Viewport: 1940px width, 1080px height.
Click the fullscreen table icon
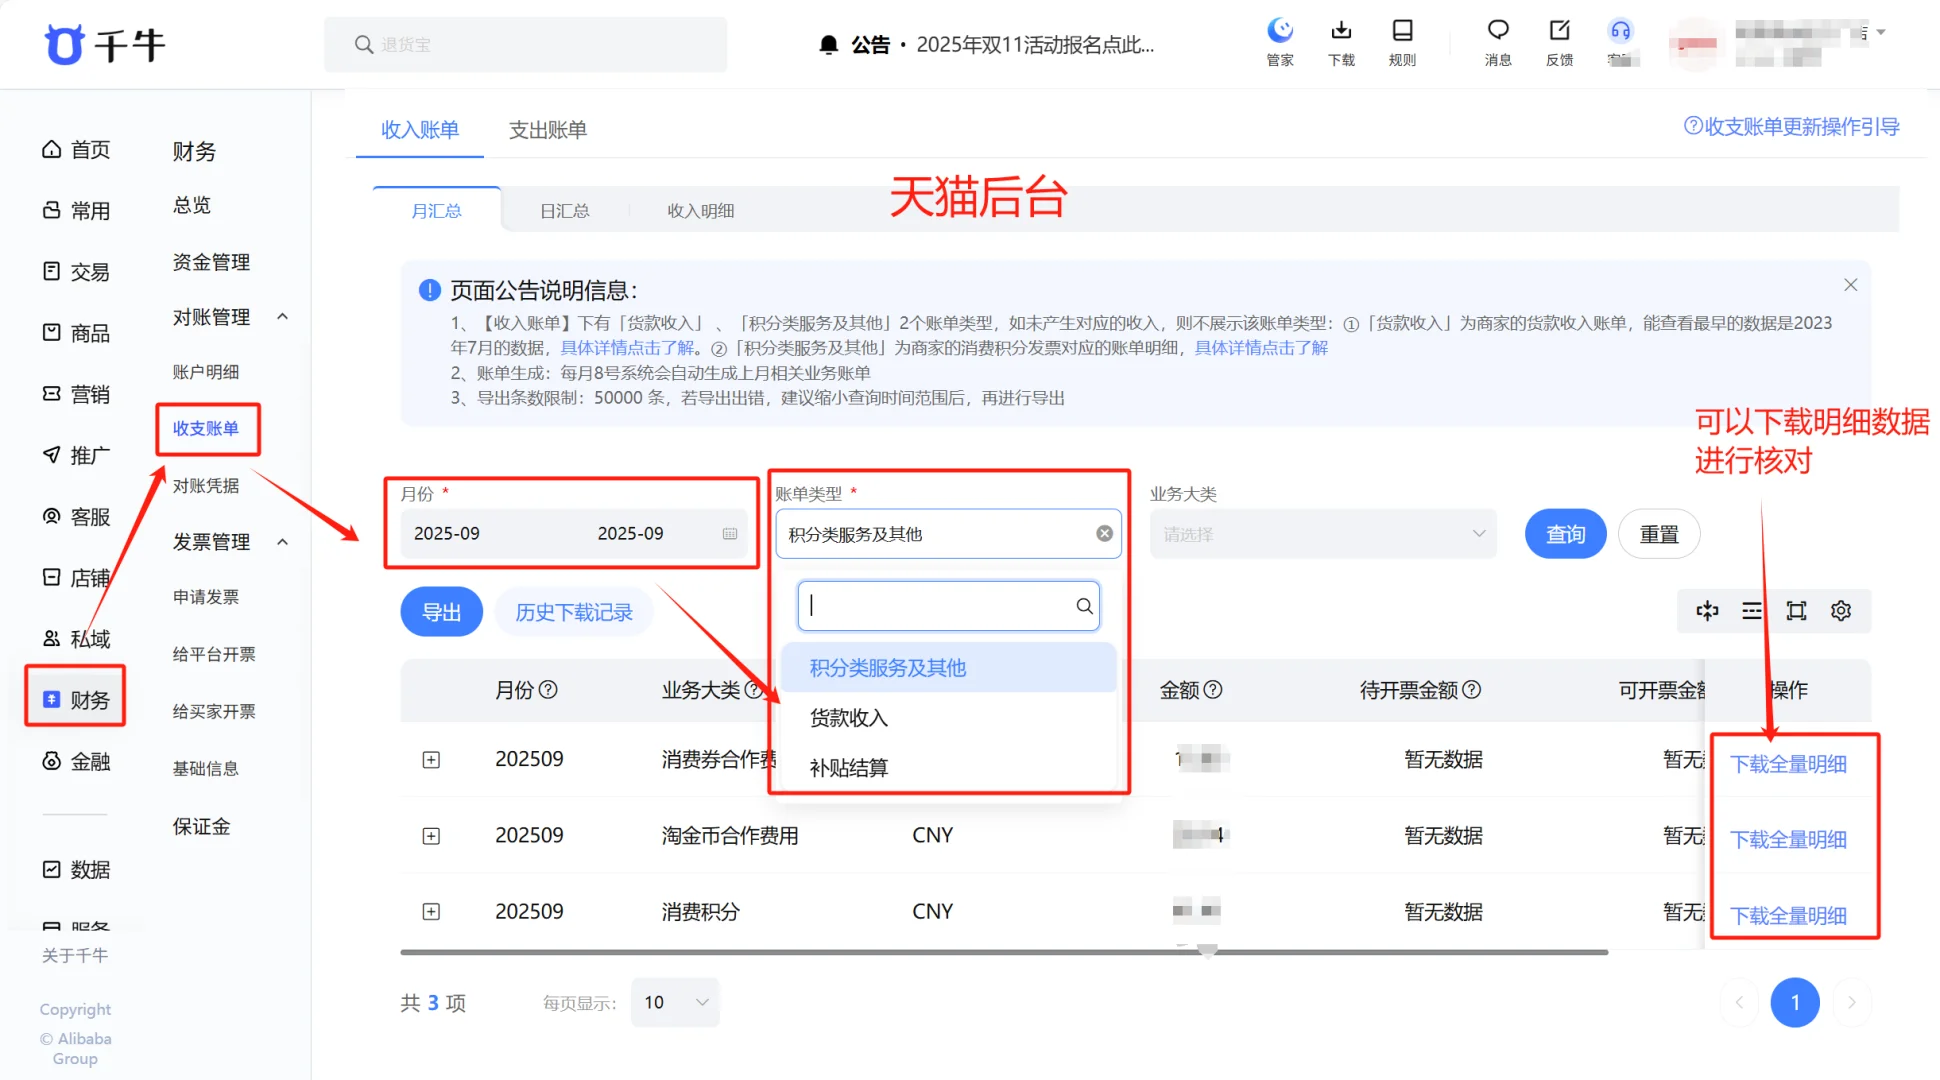tap(1796, 611)
